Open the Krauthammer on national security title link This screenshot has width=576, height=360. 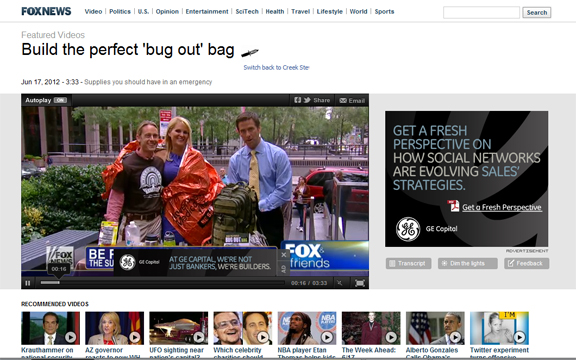click(47, 353)
